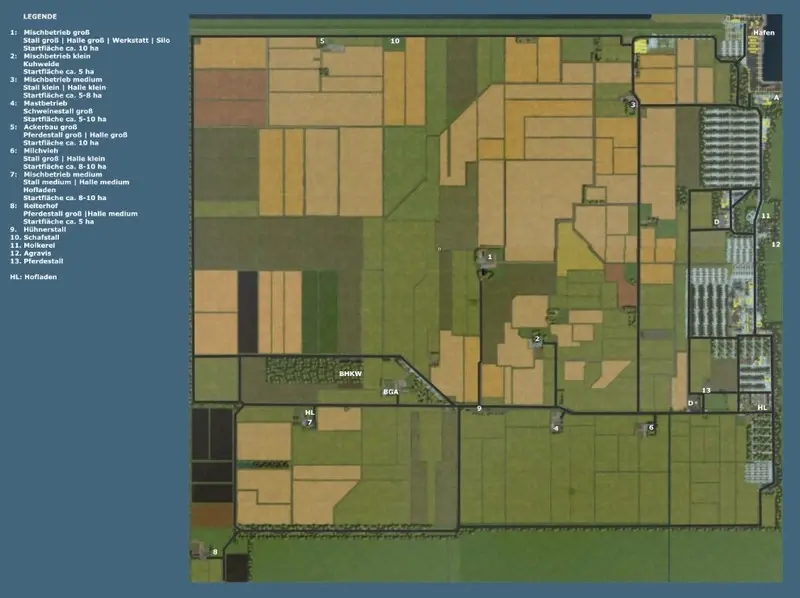
Task: Click Reiterhof marker 8 on the map
Action: click(214, 551)
